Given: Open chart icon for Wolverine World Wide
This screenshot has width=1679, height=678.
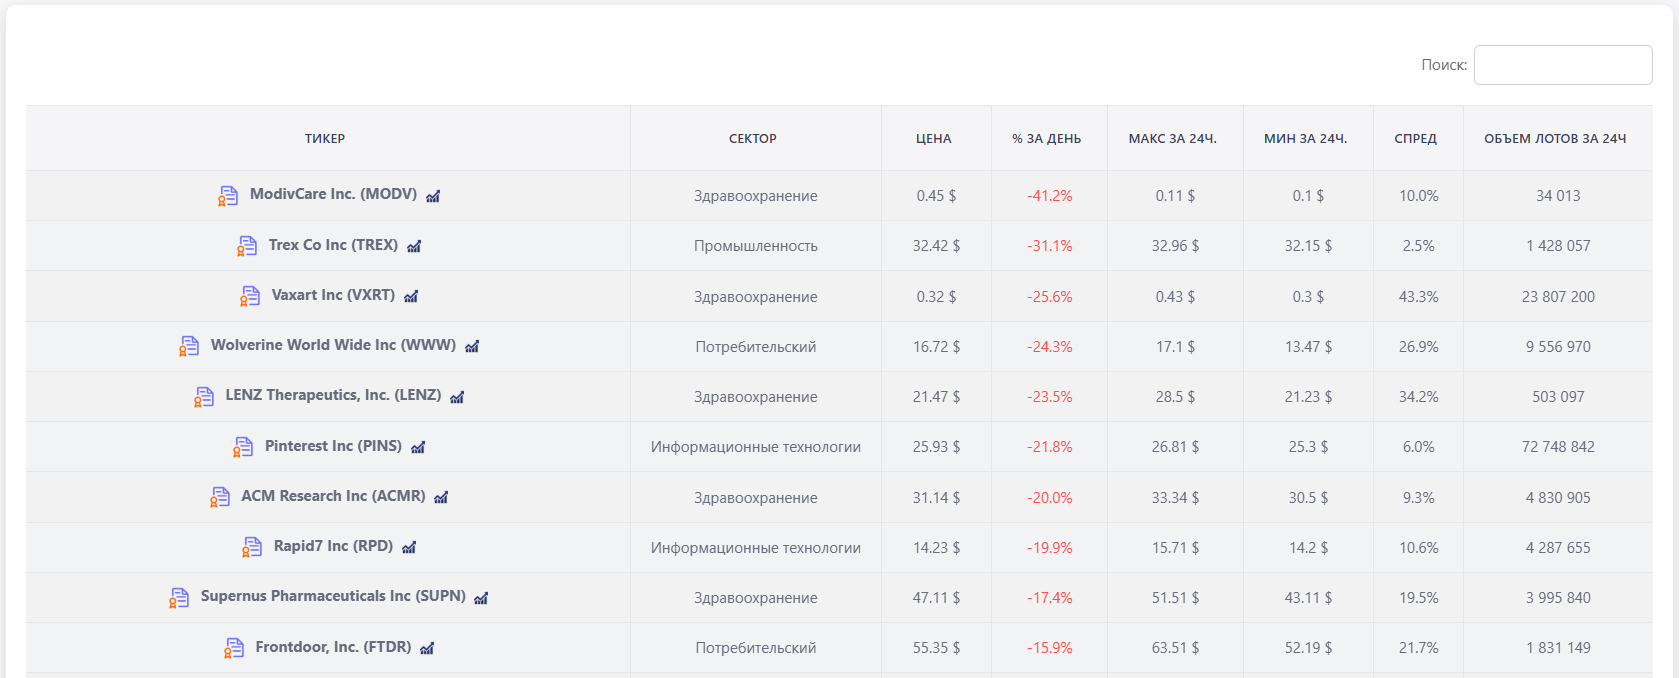Looking at the screenshot, I should (x=472, y=346).
